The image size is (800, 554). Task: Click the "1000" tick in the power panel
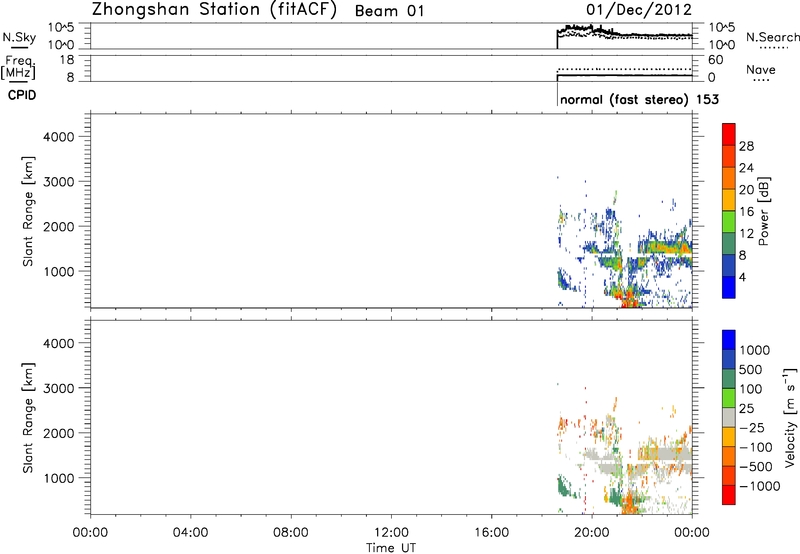(58, 271)
